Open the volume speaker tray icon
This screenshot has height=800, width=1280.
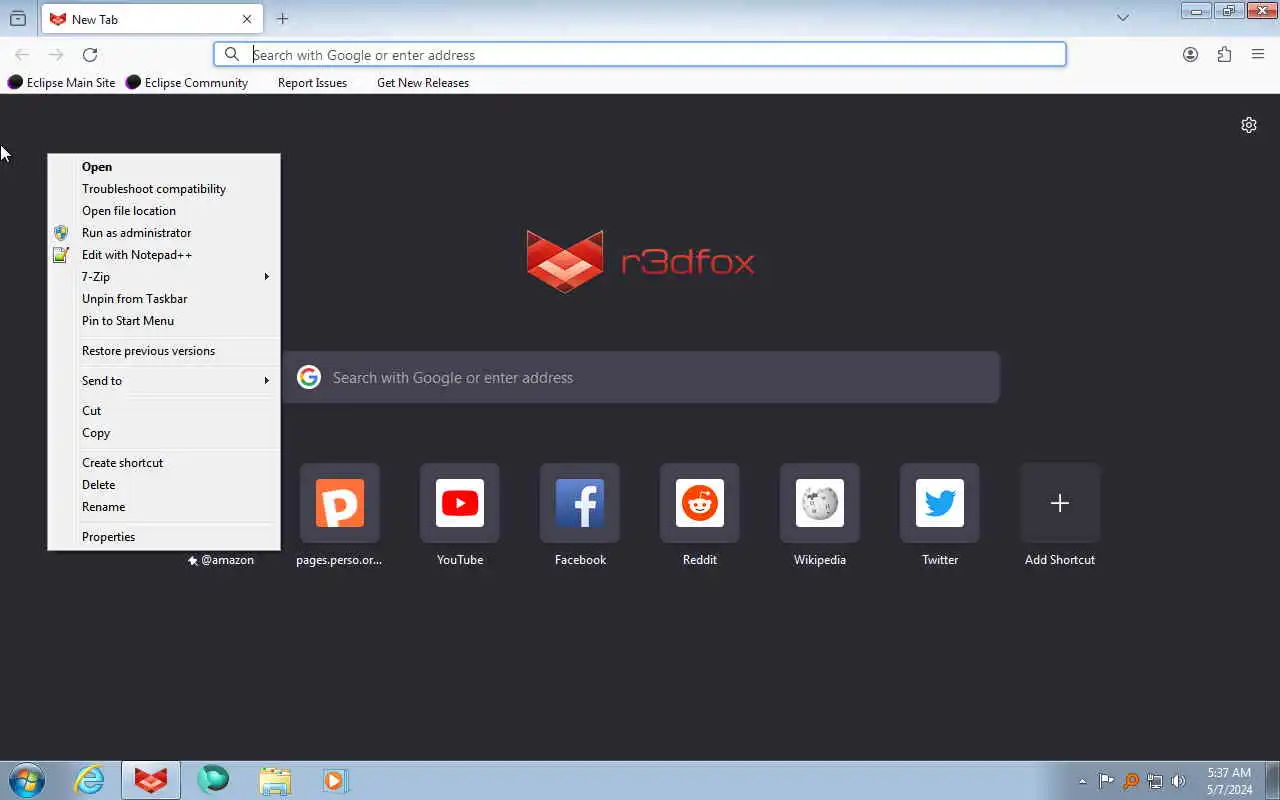(1179, 781)
